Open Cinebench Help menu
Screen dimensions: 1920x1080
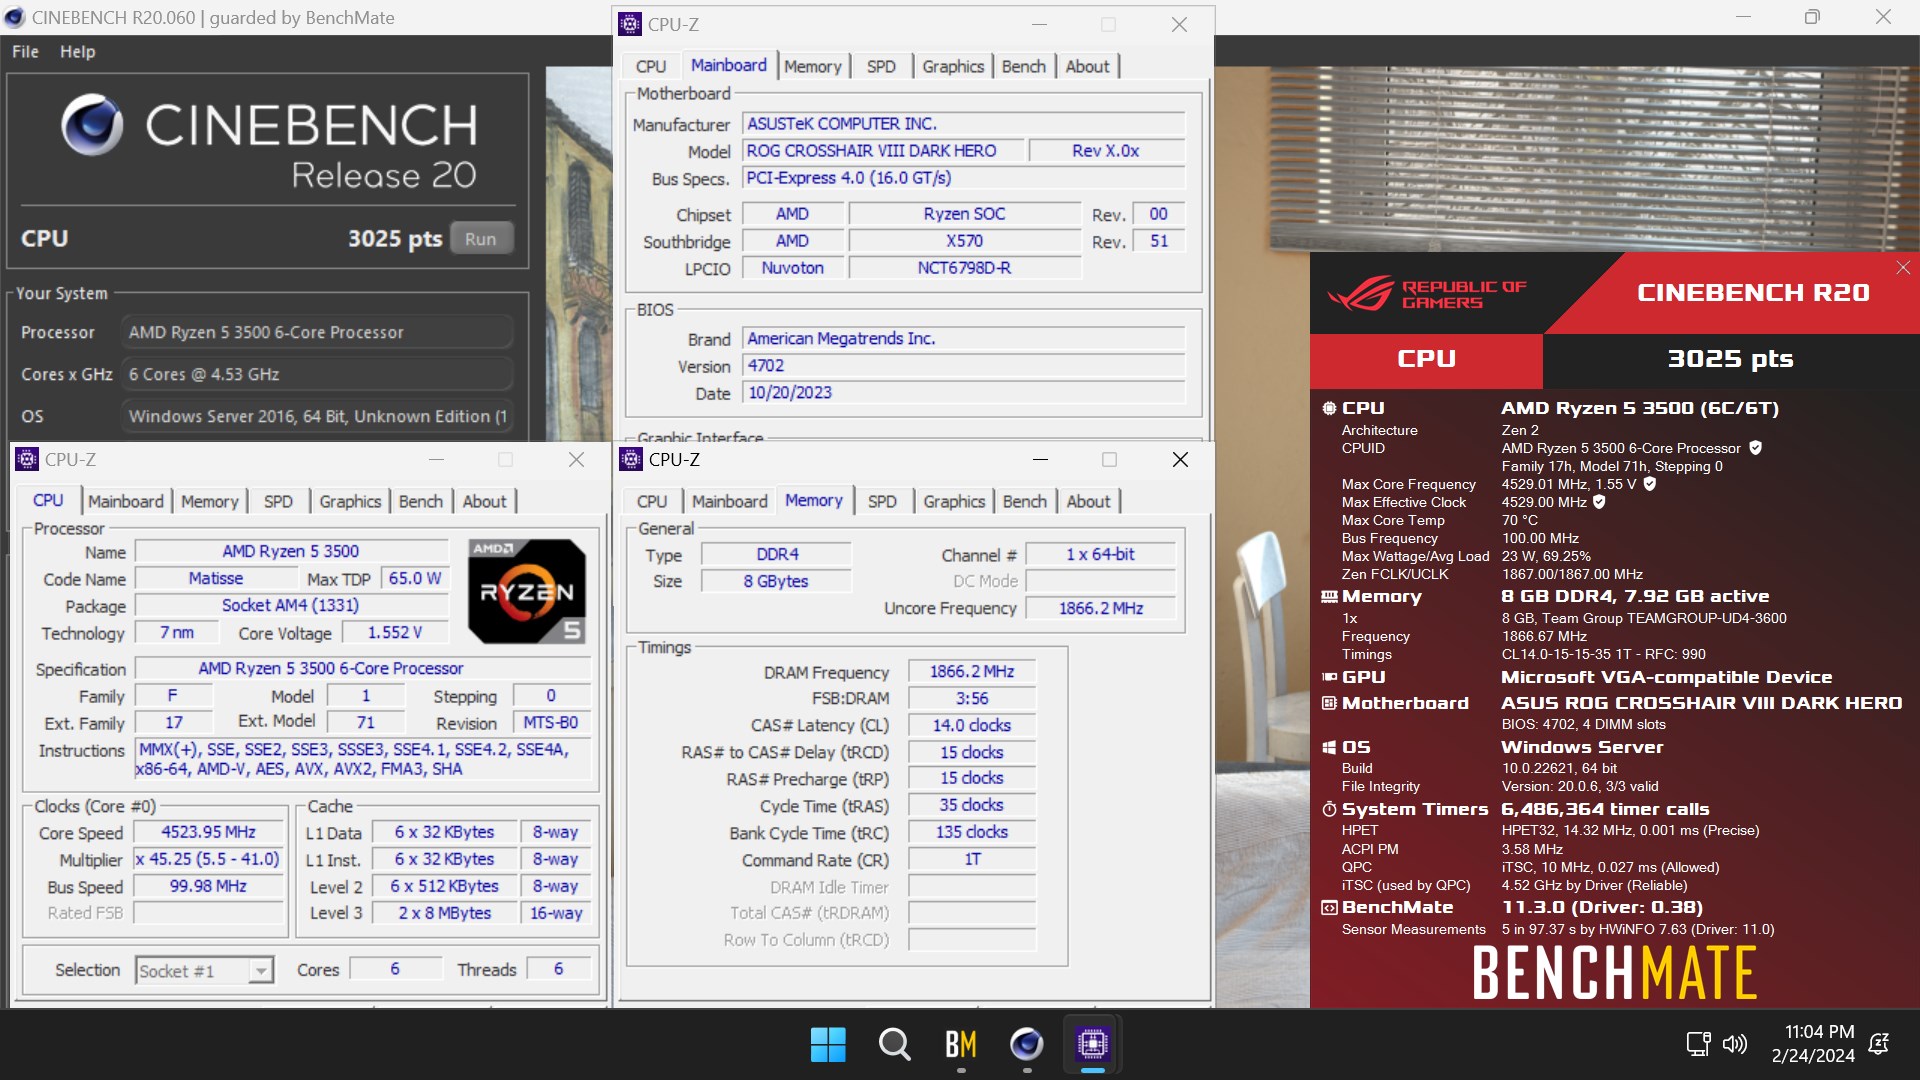(x=77, y=51)
